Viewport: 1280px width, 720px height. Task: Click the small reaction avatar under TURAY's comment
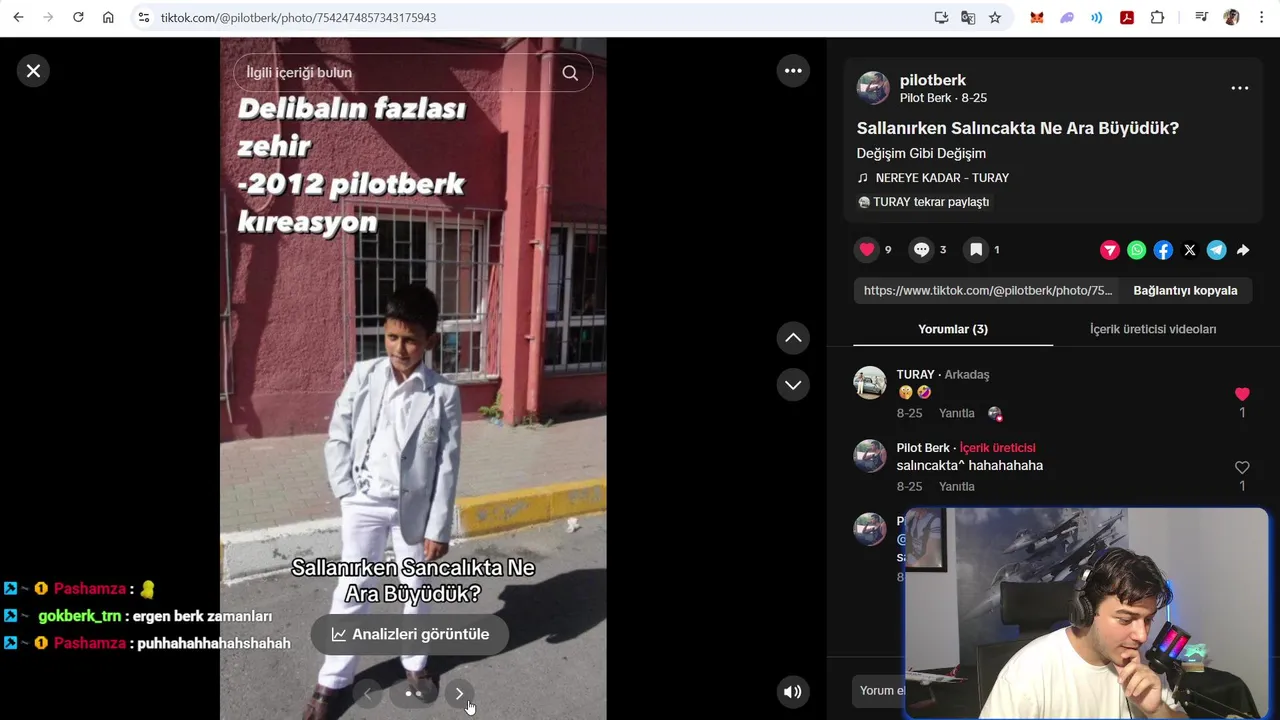(995, 413)
